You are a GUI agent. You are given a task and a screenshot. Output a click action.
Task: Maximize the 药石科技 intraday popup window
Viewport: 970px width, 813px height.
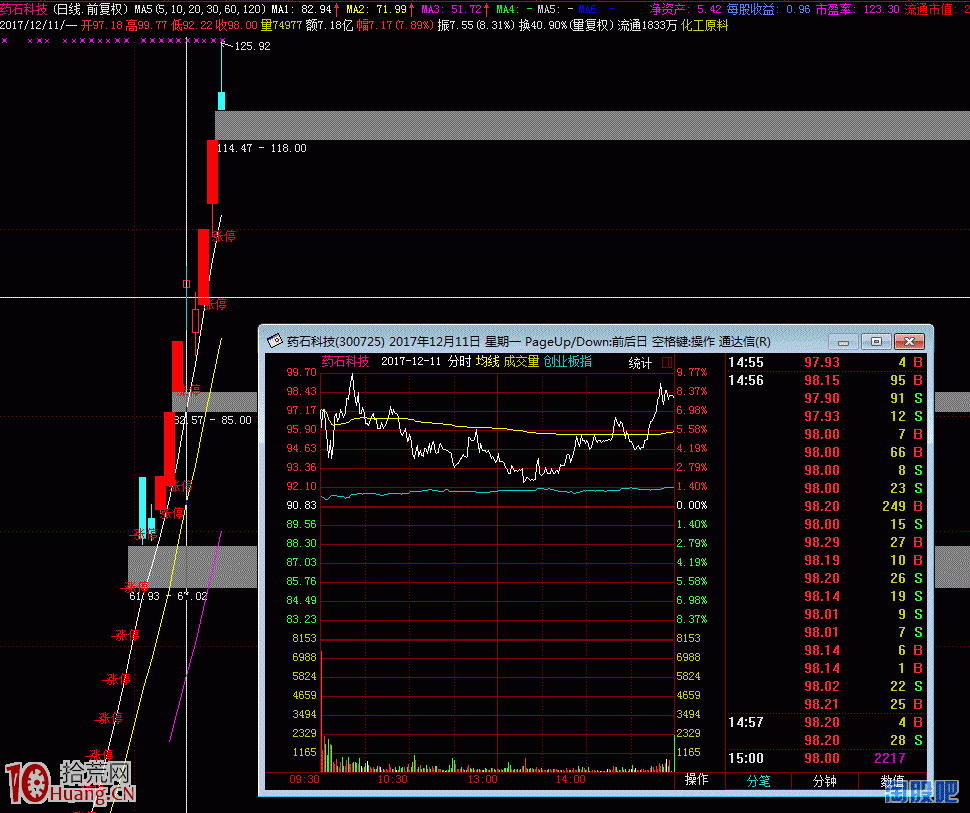click(x=876, y=342)
